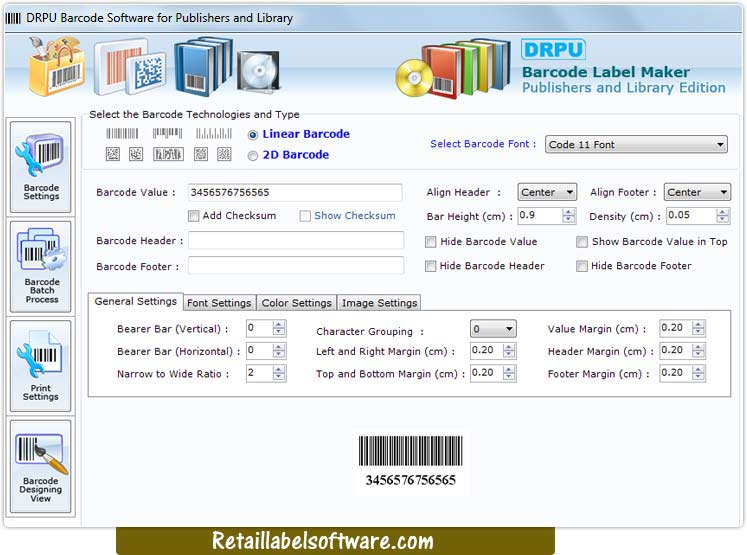Switch to the Font Settings tab
Screen dimensions: 747x555
coord(219,303)
